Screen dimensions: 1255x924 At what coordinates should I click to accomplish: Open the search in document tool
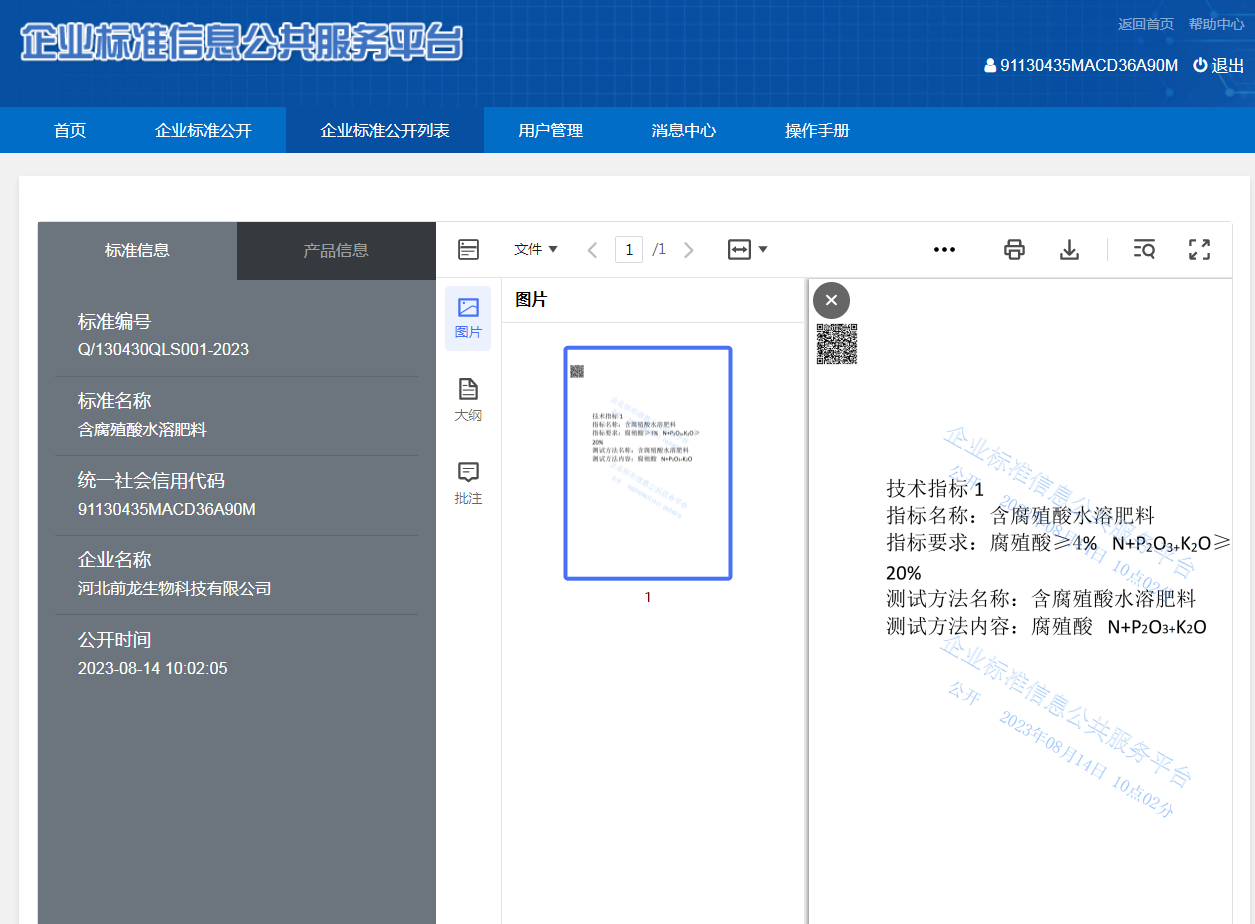(1144, 250)
